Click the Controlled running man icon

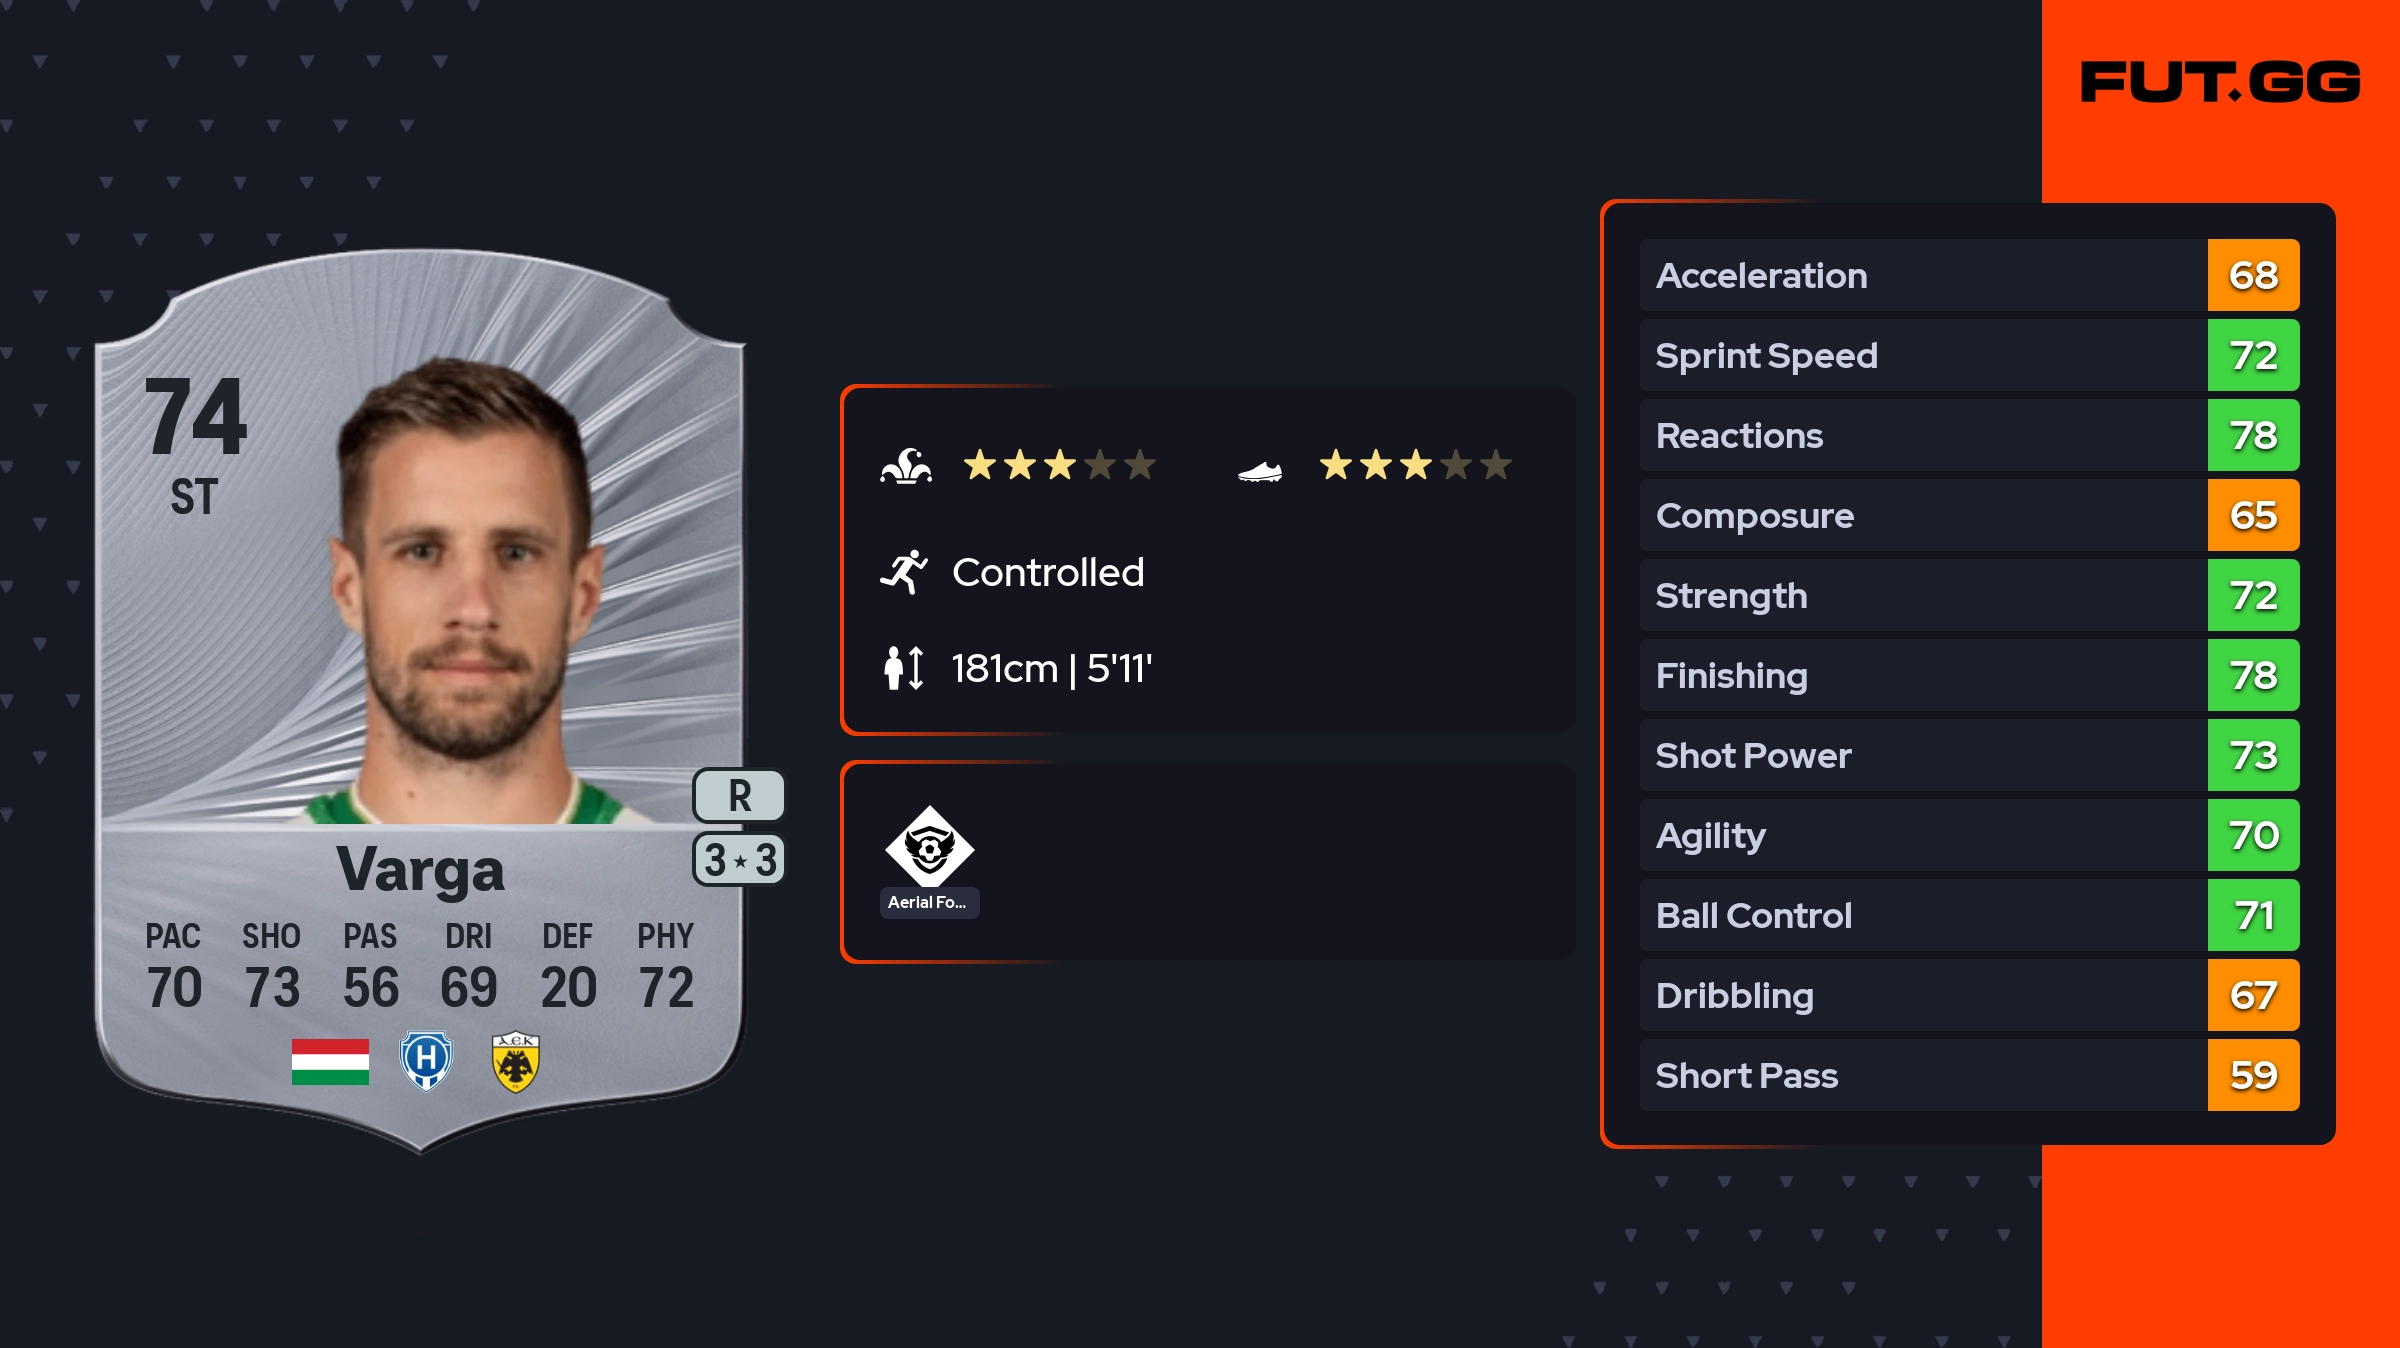tap(904, 572)
